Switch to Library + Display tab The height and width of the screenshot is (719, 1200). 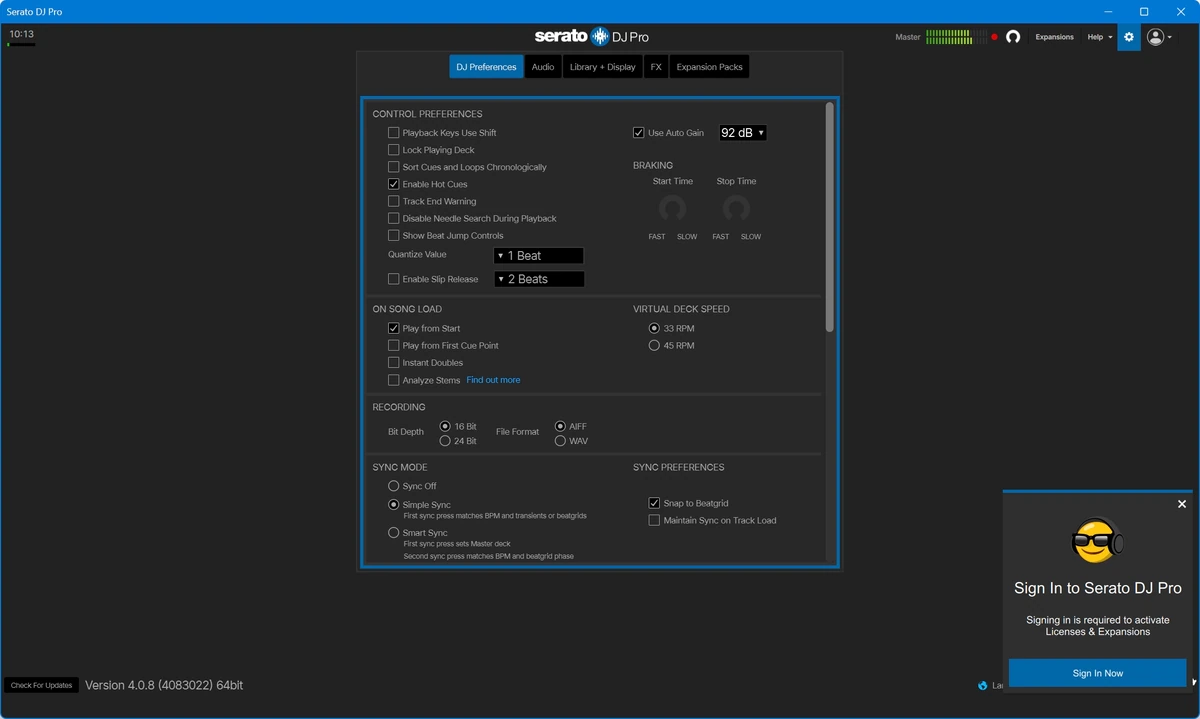(x=602, y=67)
